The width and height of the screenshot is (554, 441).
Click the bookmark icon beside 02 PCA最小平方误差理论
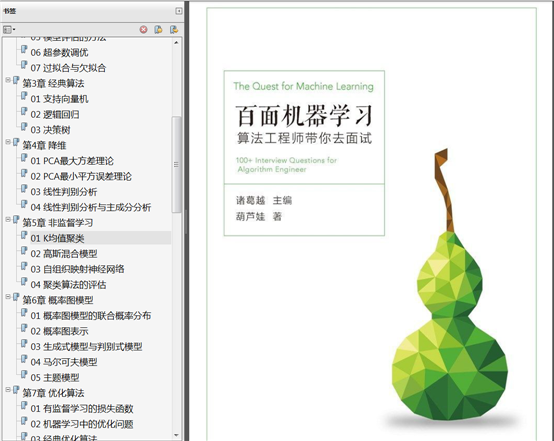pyautogui.click(x=24, y=174)
